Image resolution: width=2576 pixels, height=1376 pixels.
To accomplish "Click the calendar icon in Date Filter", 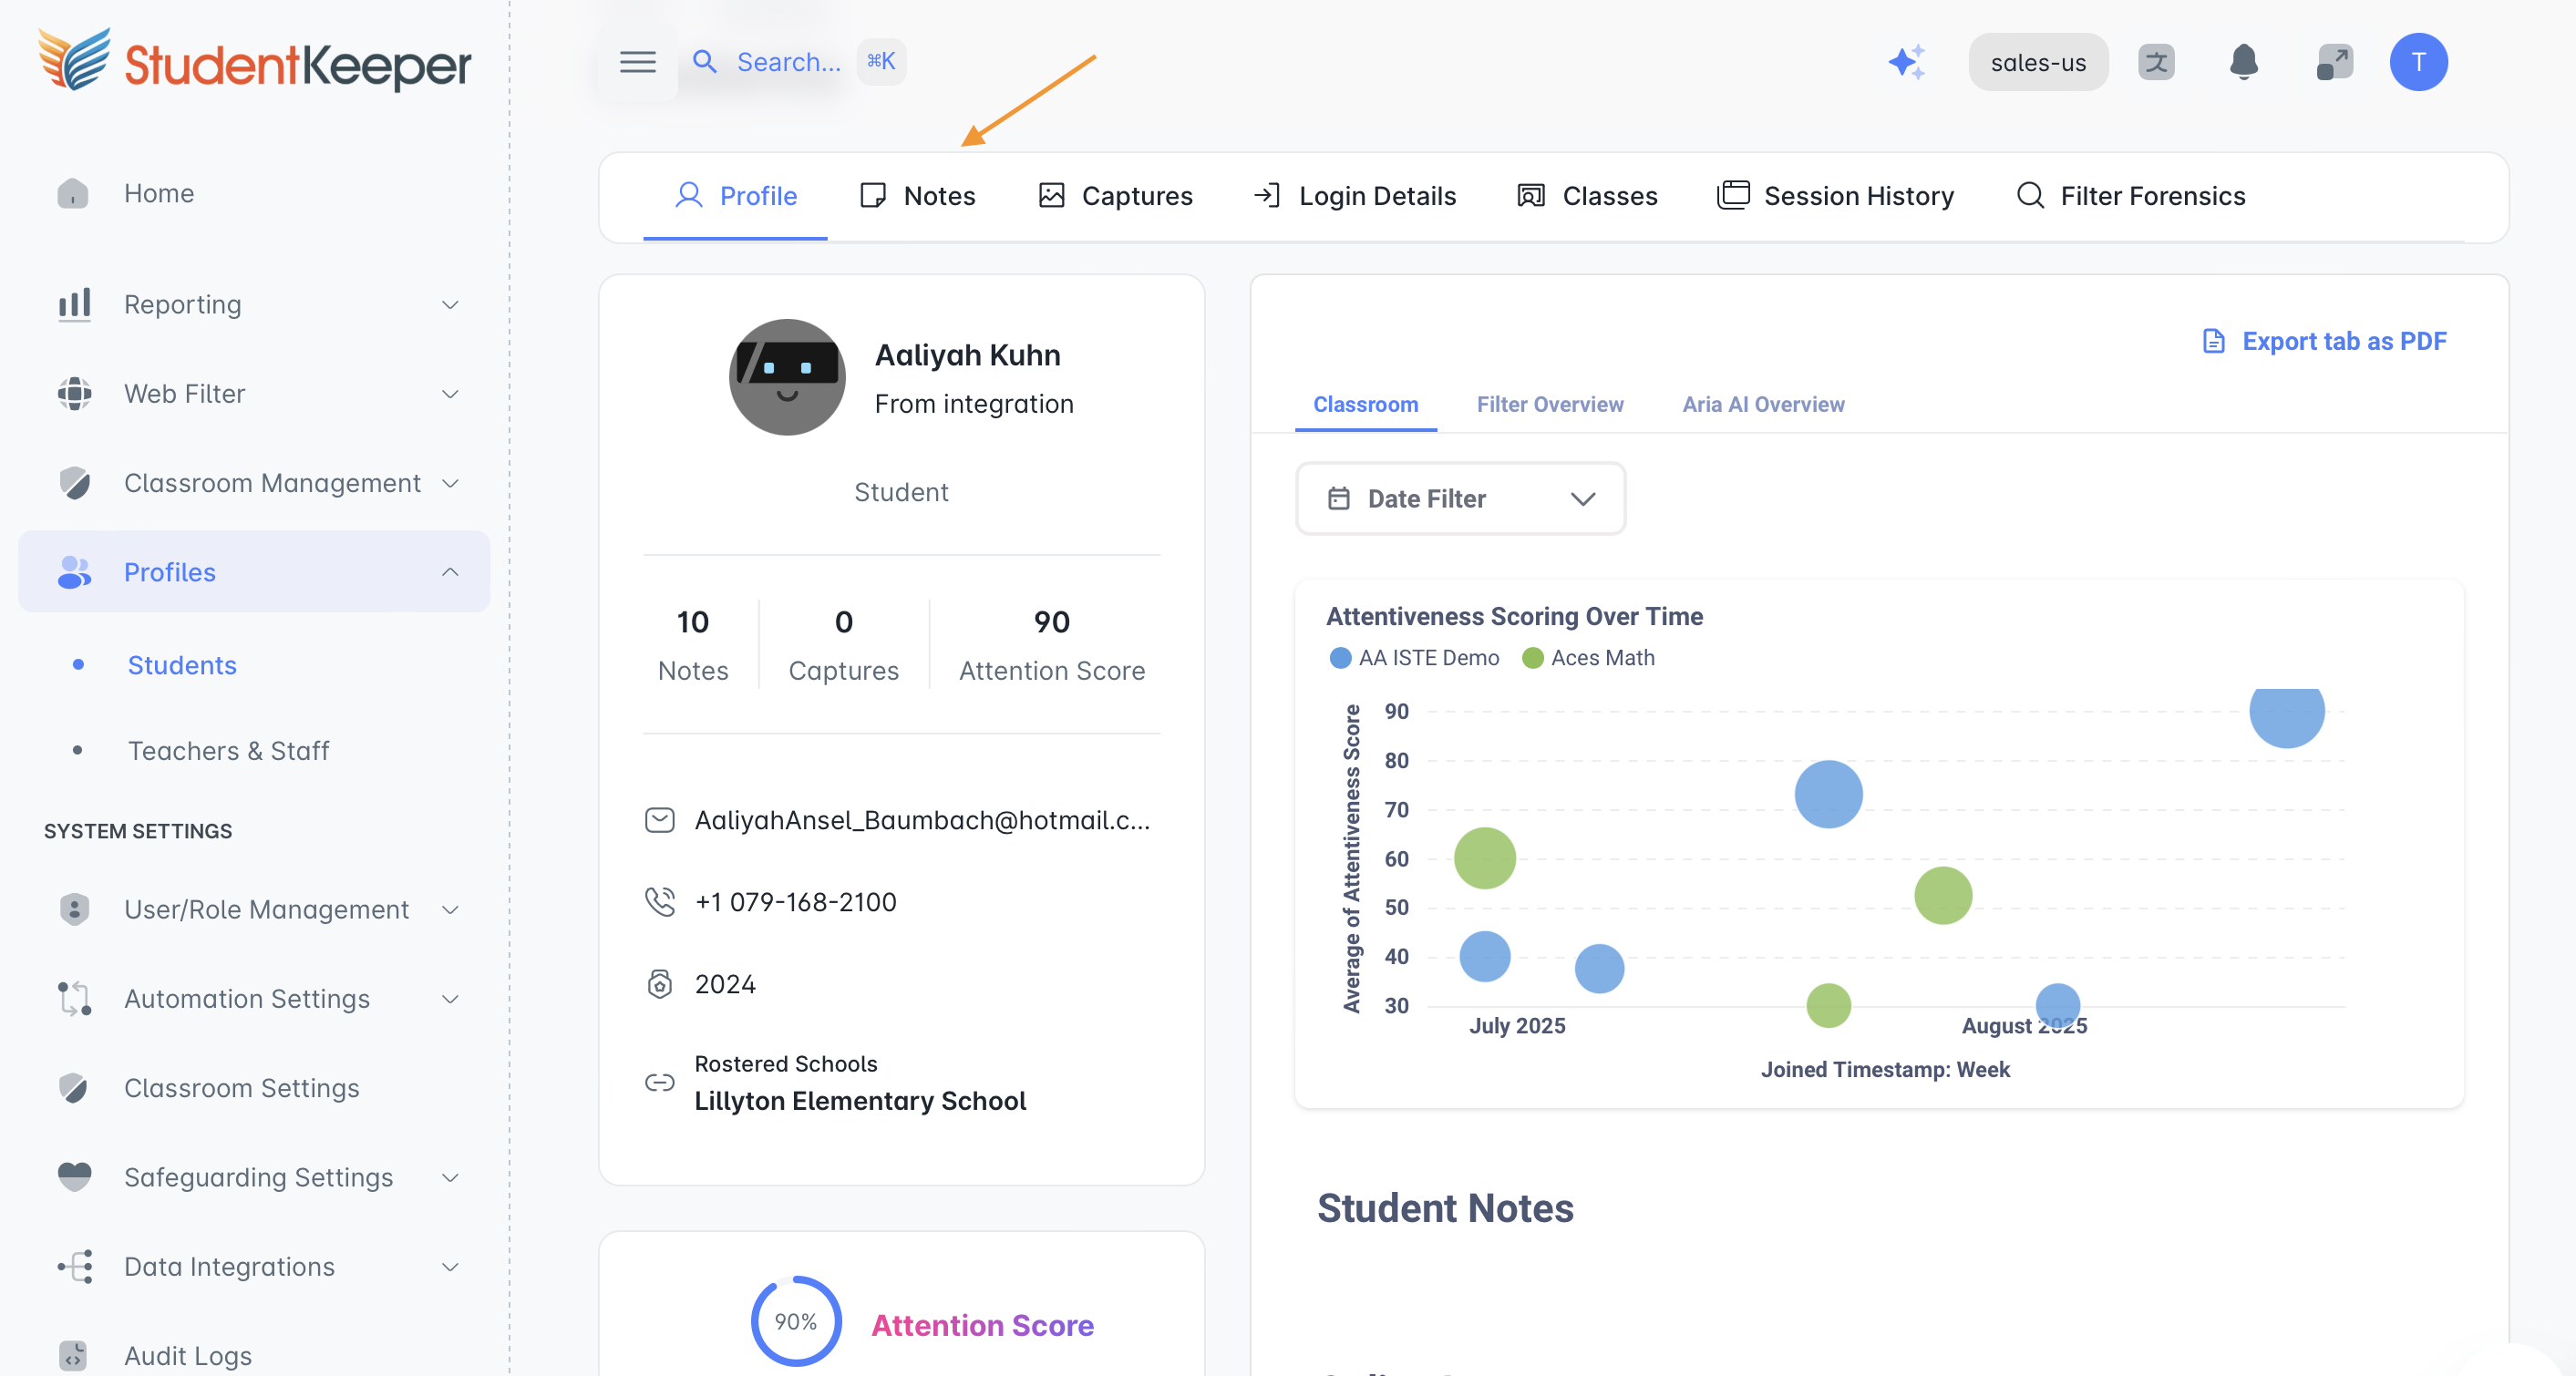I will coord(1338,498).
